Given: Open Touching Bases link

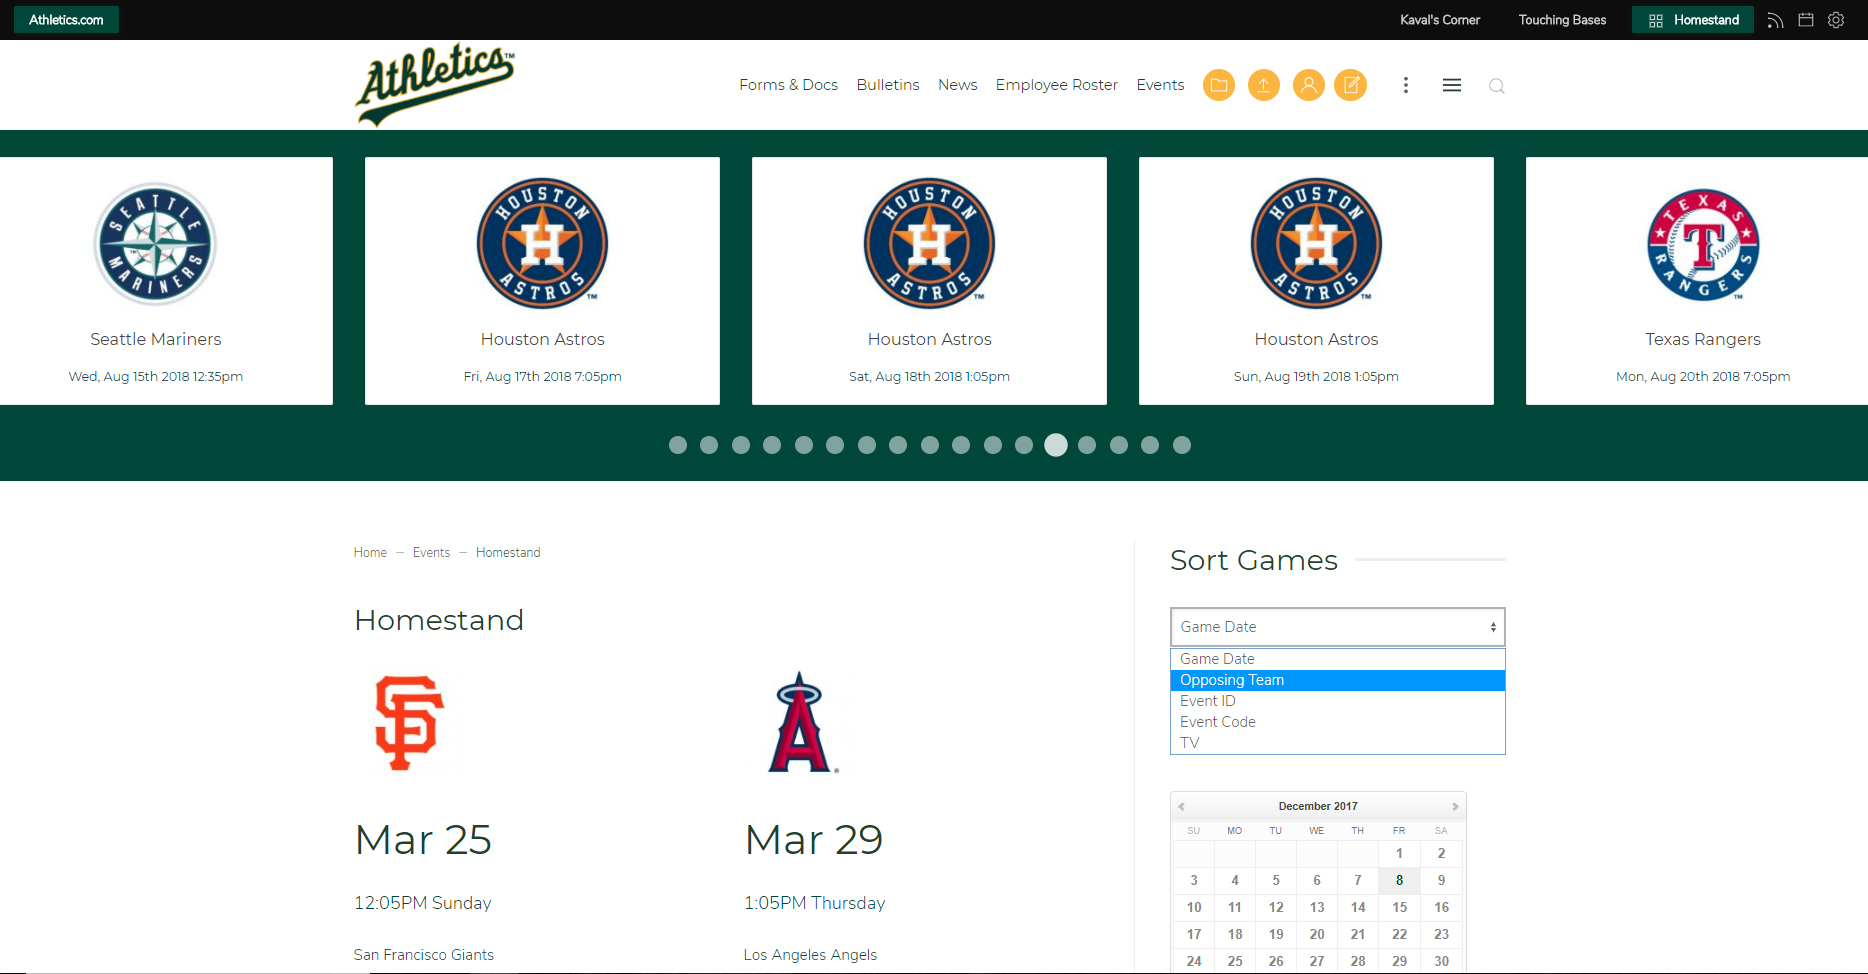Looking at the screenshot, I should click(1562, 20).
